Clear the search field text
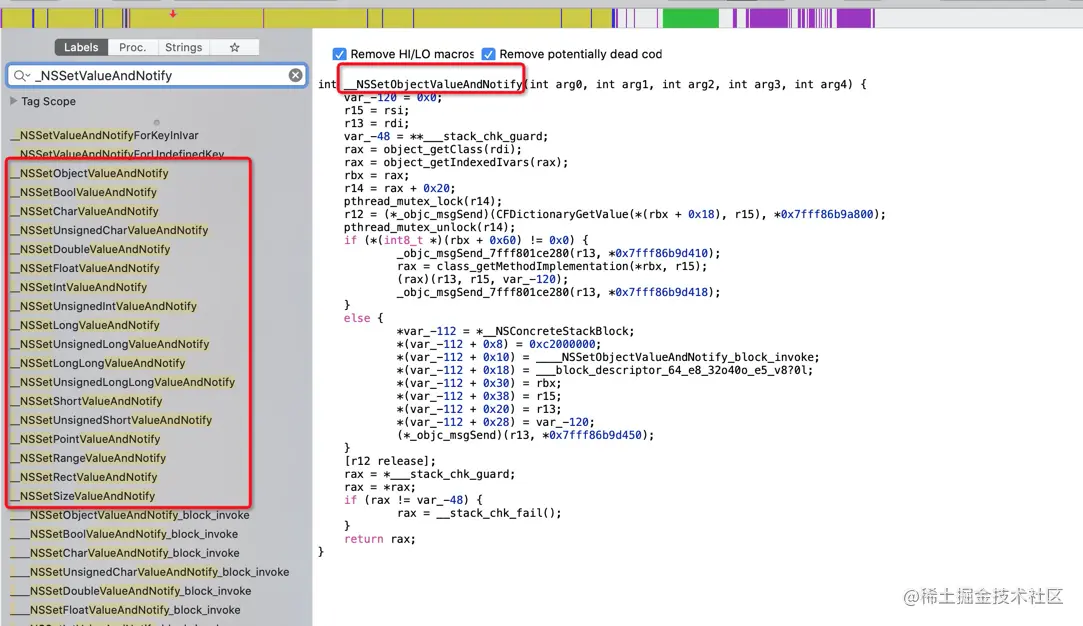Viewport: 1083px width, 626px height. point(296,75)
